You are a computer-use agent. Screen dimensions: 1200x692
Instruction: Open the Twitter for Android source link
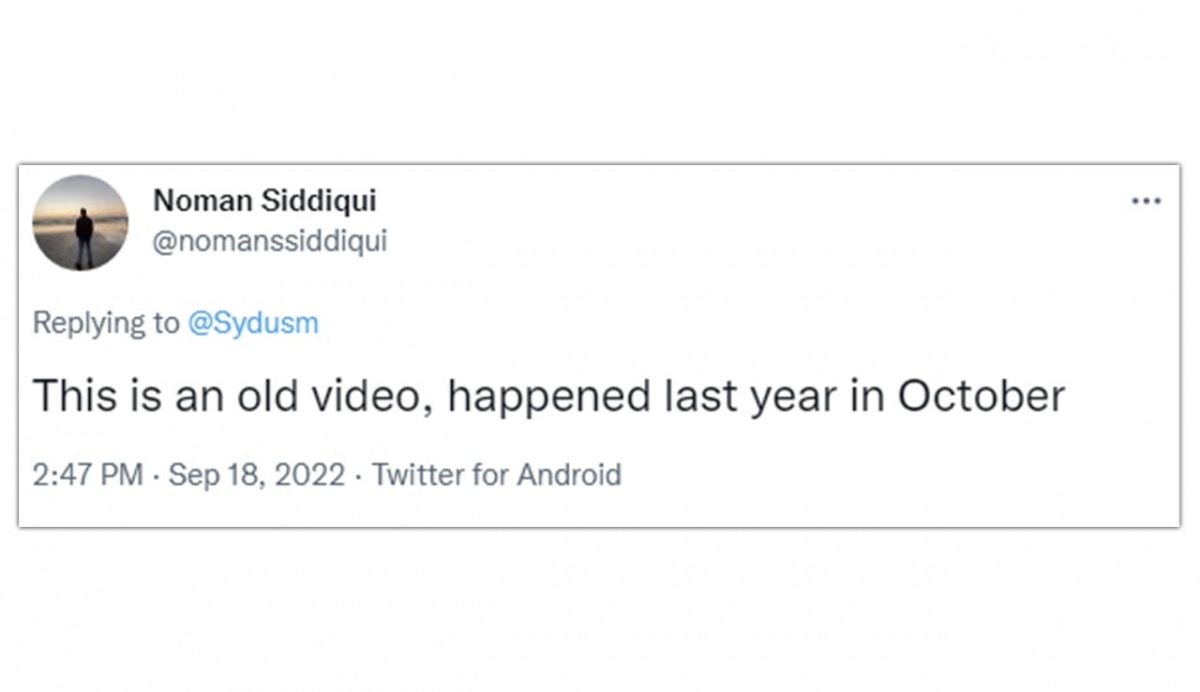pos(496,474)
